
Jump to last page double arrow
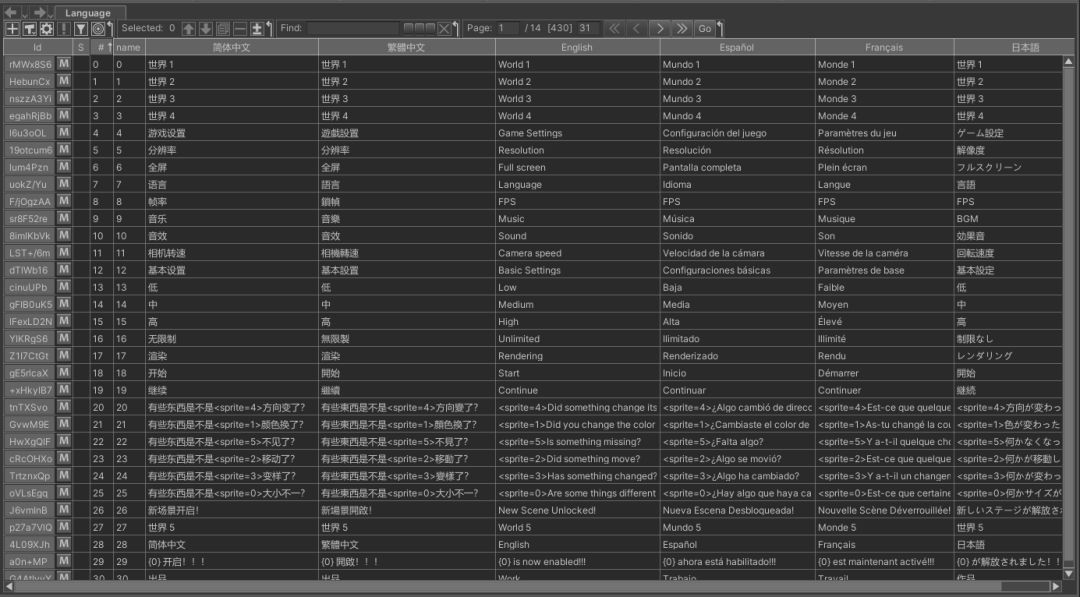pos(682,29)
